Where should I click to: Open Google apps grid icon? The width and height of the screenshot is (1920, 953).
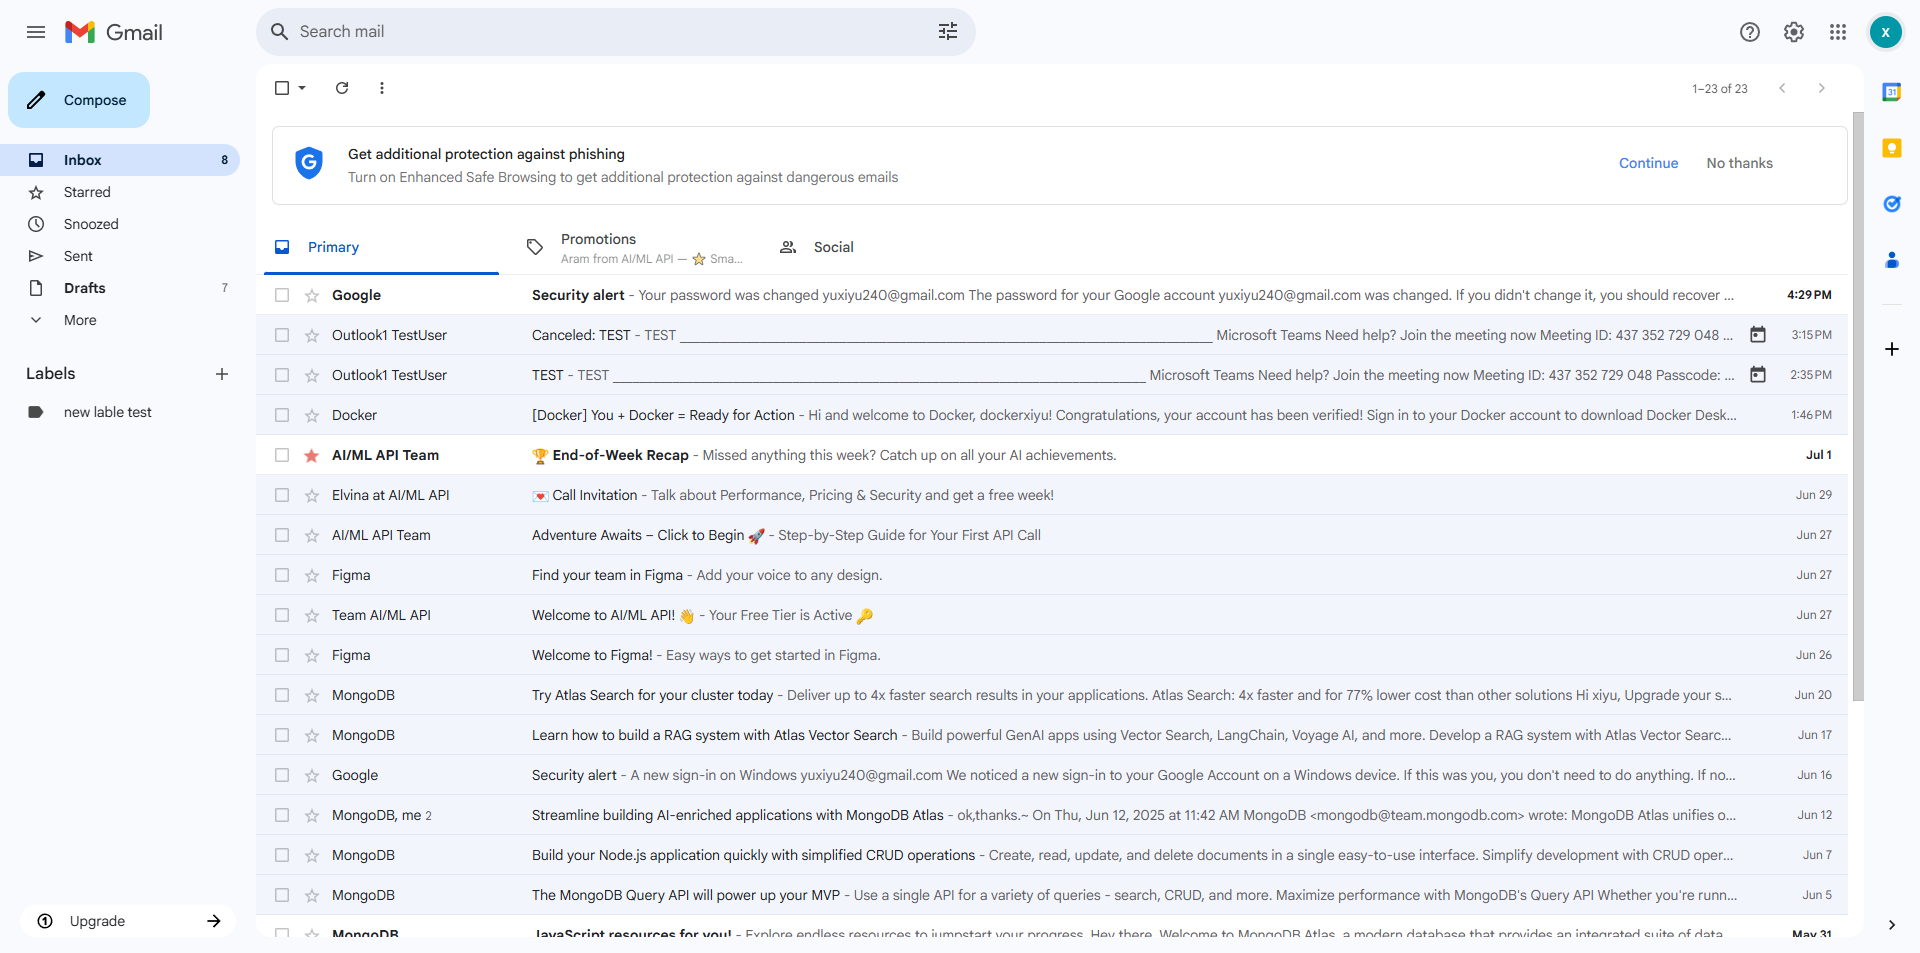pyautogui.click(x=1837, y=32)
